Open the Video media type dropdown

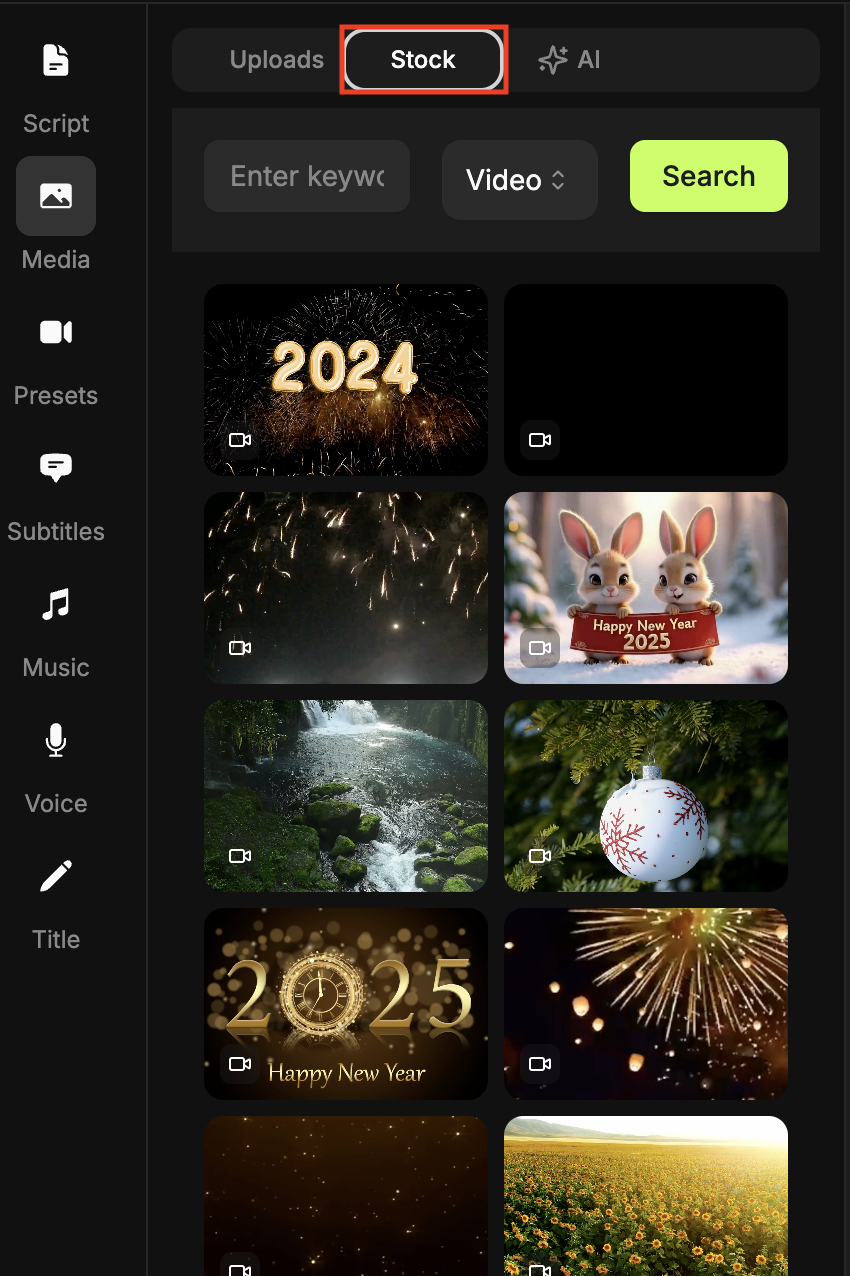tap(520, 180)
